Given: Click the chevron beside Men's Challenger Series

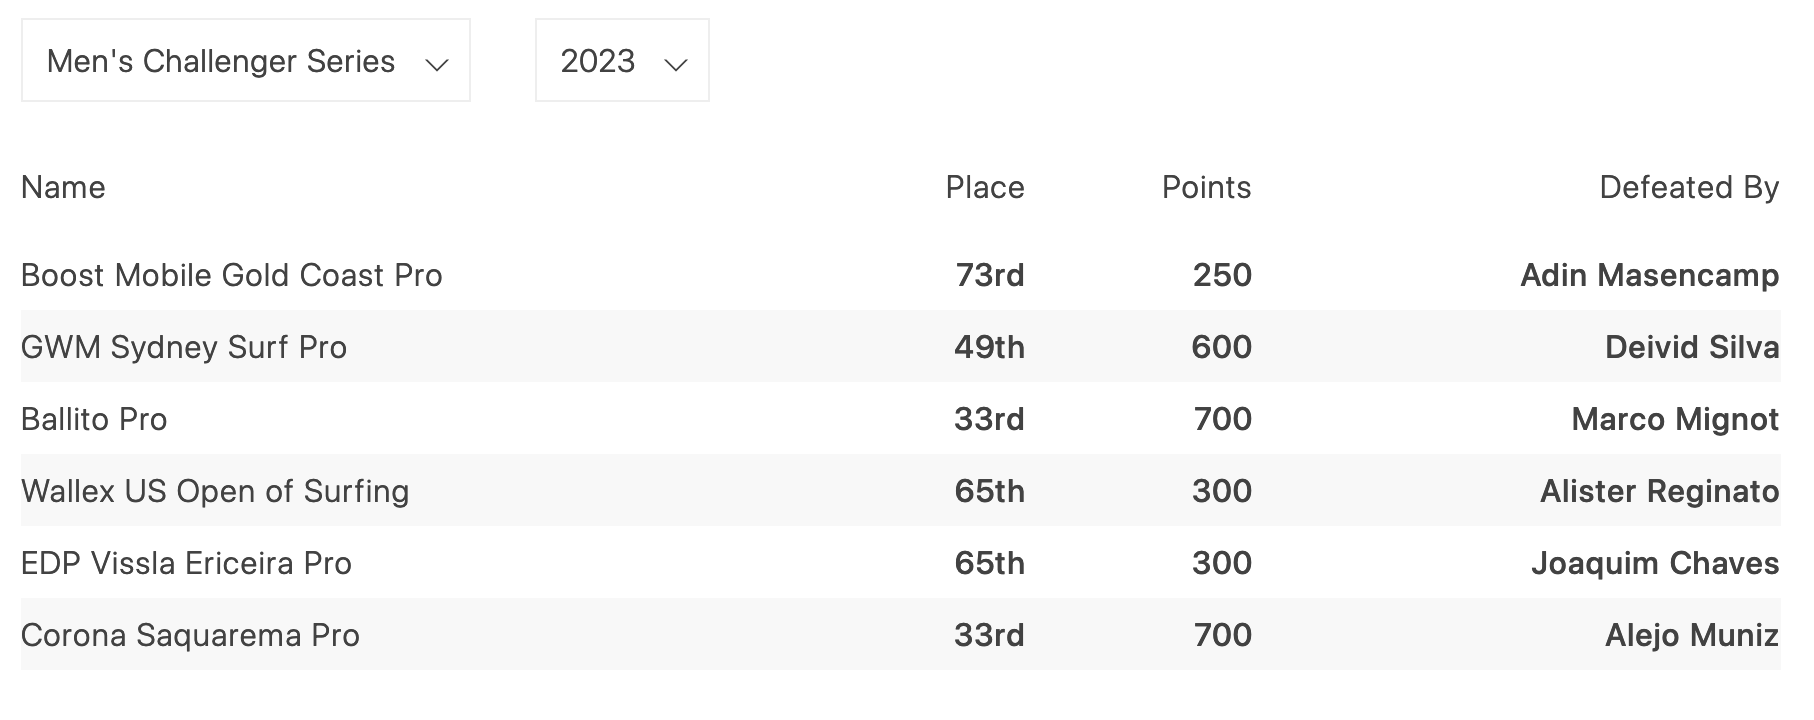Looking at the screenshot, I should (436, 65).
